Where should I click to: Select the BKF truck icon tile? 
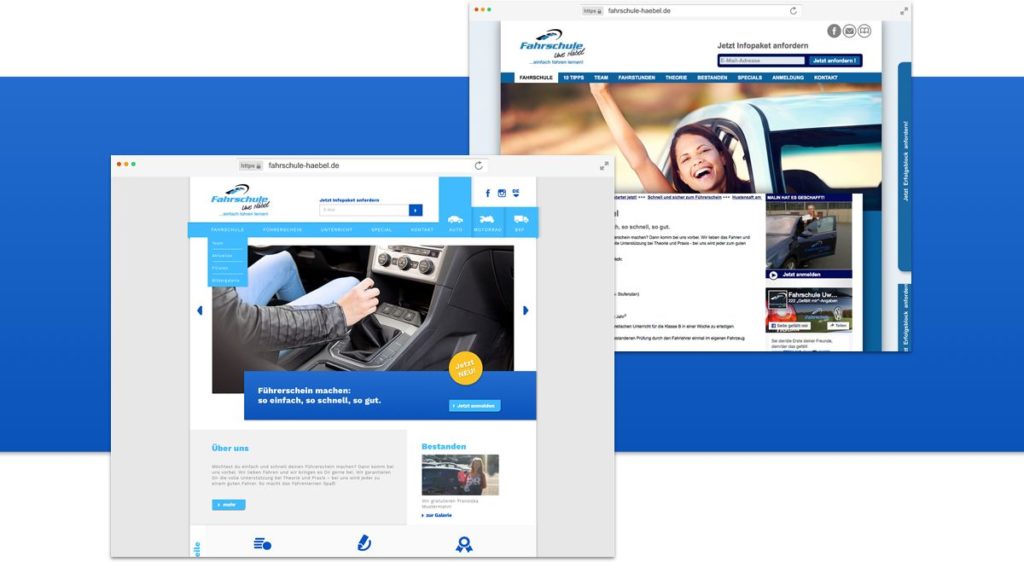[x=520, y=222]
